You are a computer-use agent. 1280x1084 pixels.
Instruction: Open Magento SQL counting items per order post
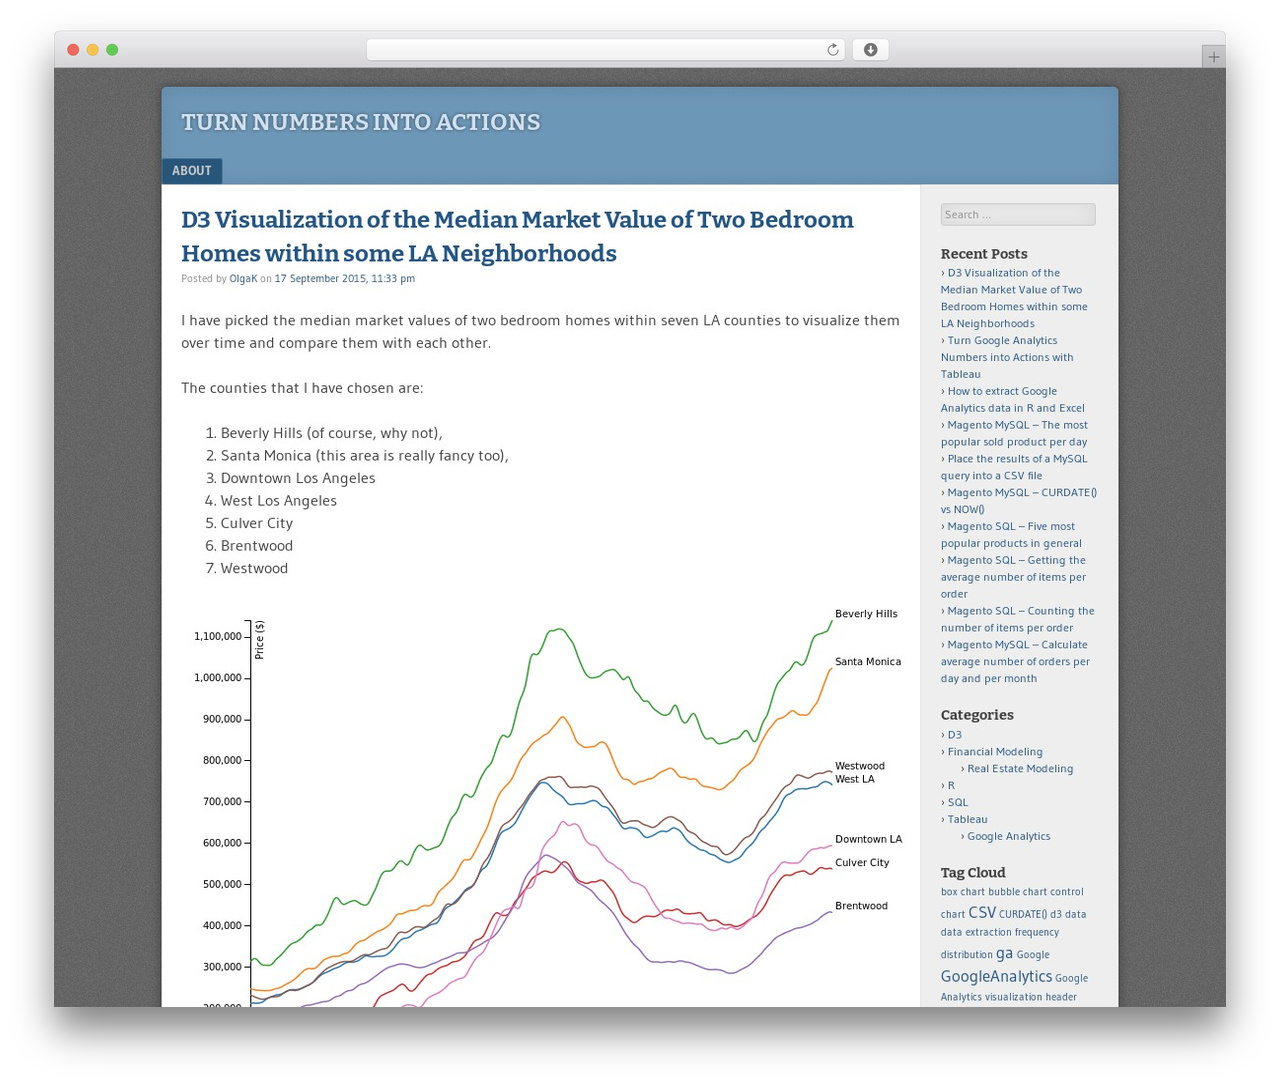(x=1018, y=619)
